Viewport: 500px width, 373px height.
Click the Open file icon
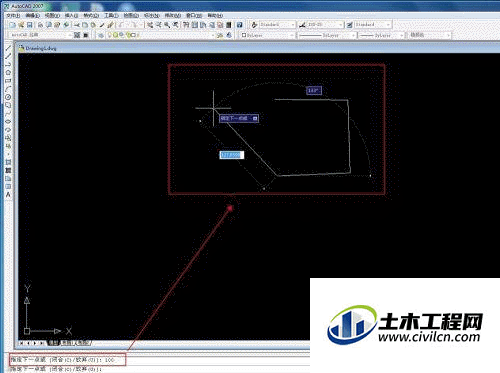click(21, 25)
